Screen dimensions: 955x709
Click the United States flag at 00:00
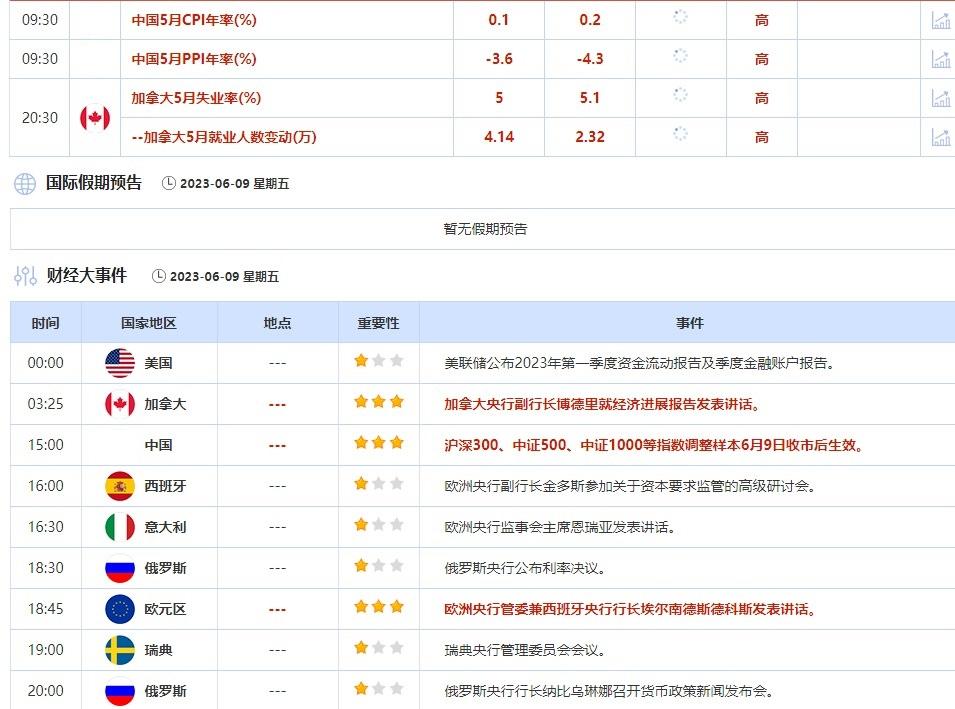(120, 363)
